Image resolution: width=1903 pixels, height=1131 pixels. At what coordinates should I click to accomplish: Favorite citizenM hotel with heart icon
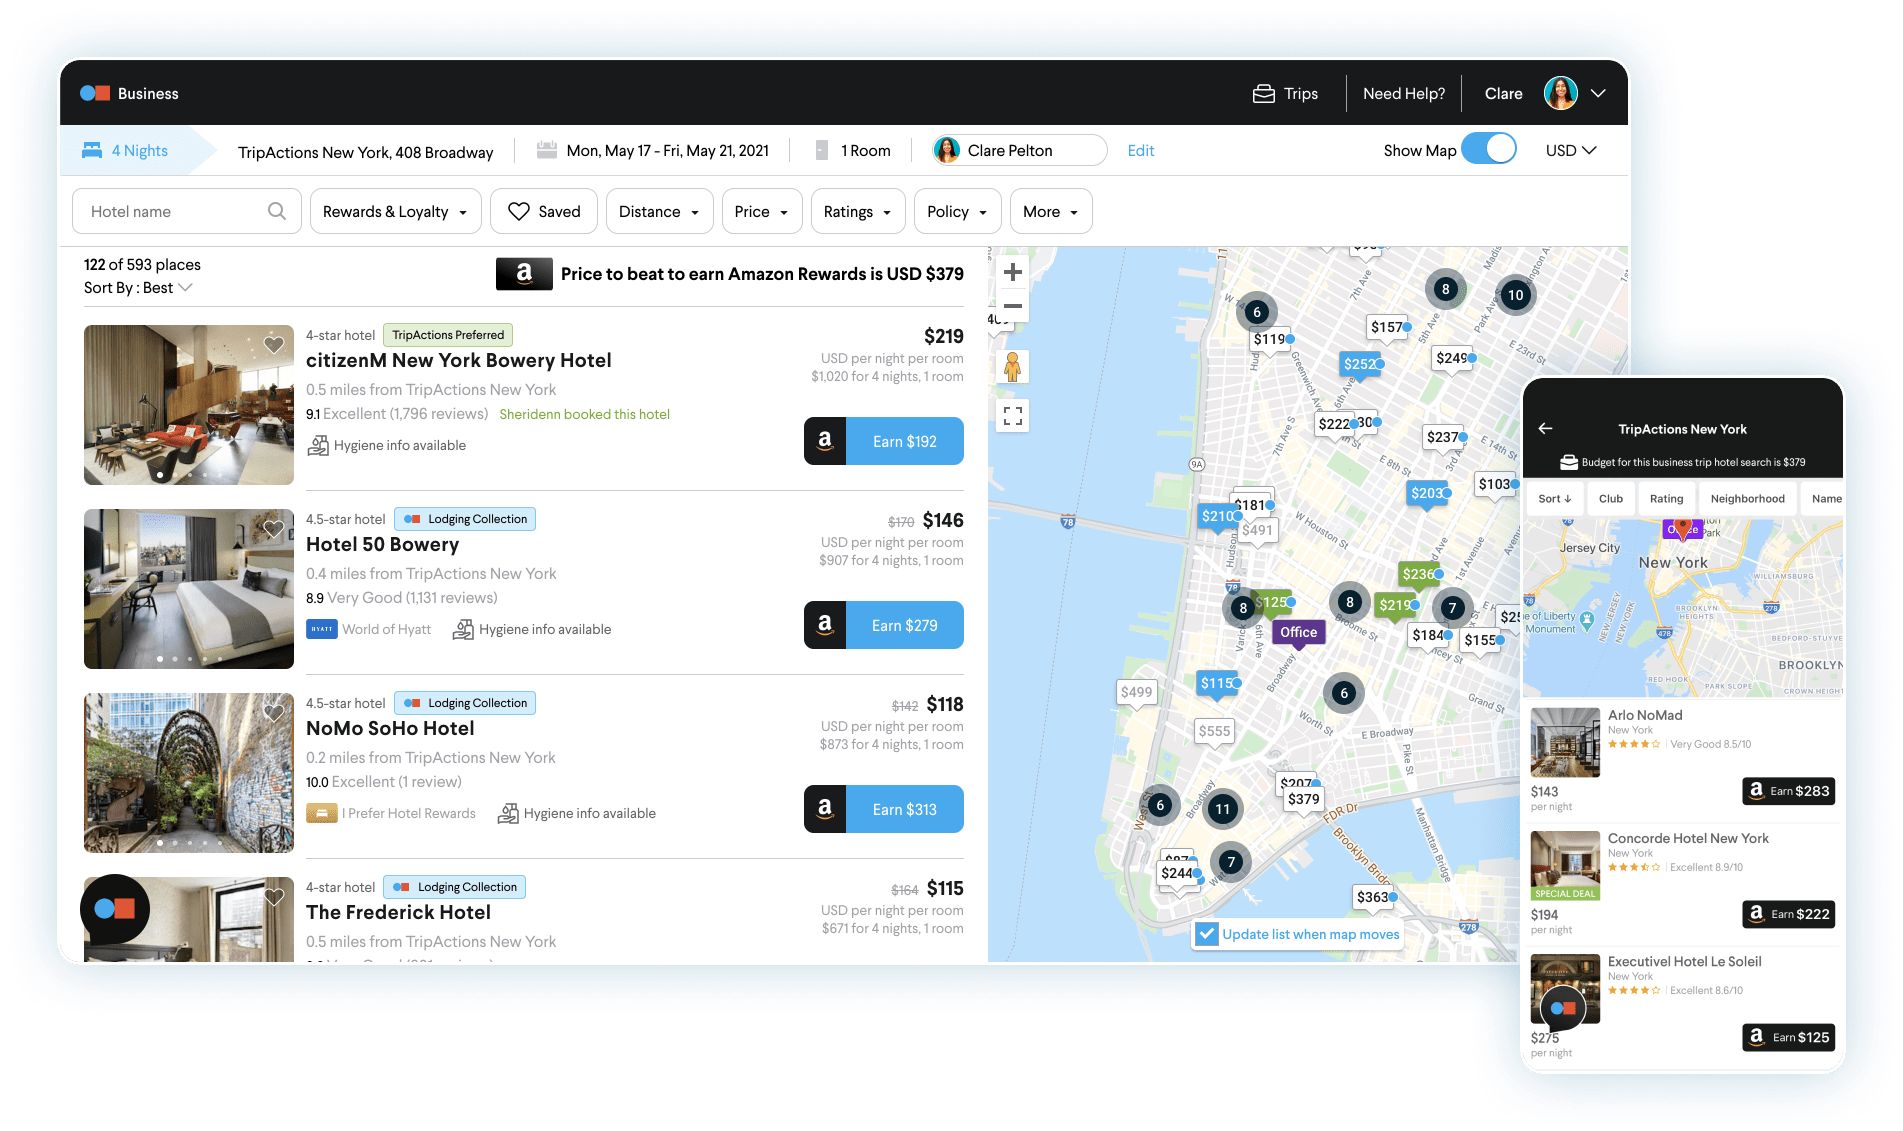[x=274, y=345]
